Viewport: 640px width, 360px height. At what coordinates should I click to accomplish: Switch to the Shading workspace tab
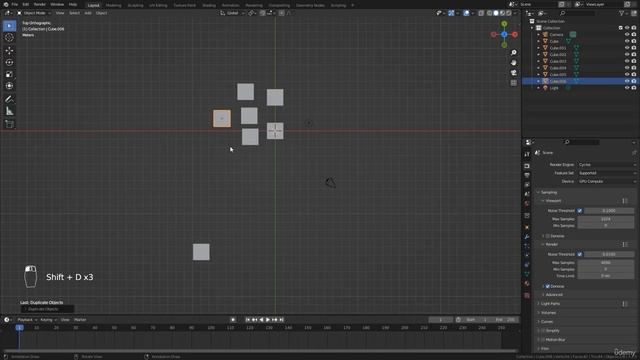tap(209, 5)
